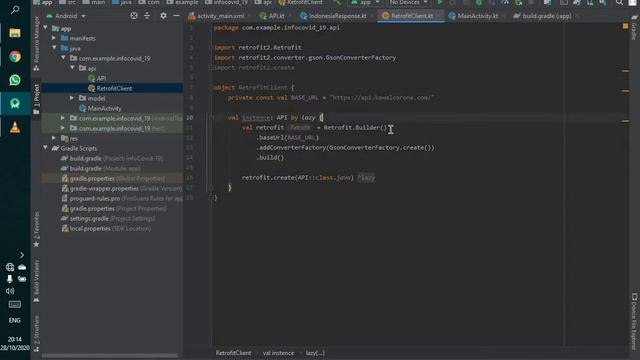Viewport: 640px width, 360px height.
Task: Collapse the app module tree node
Action: click(x=45, y=28)
